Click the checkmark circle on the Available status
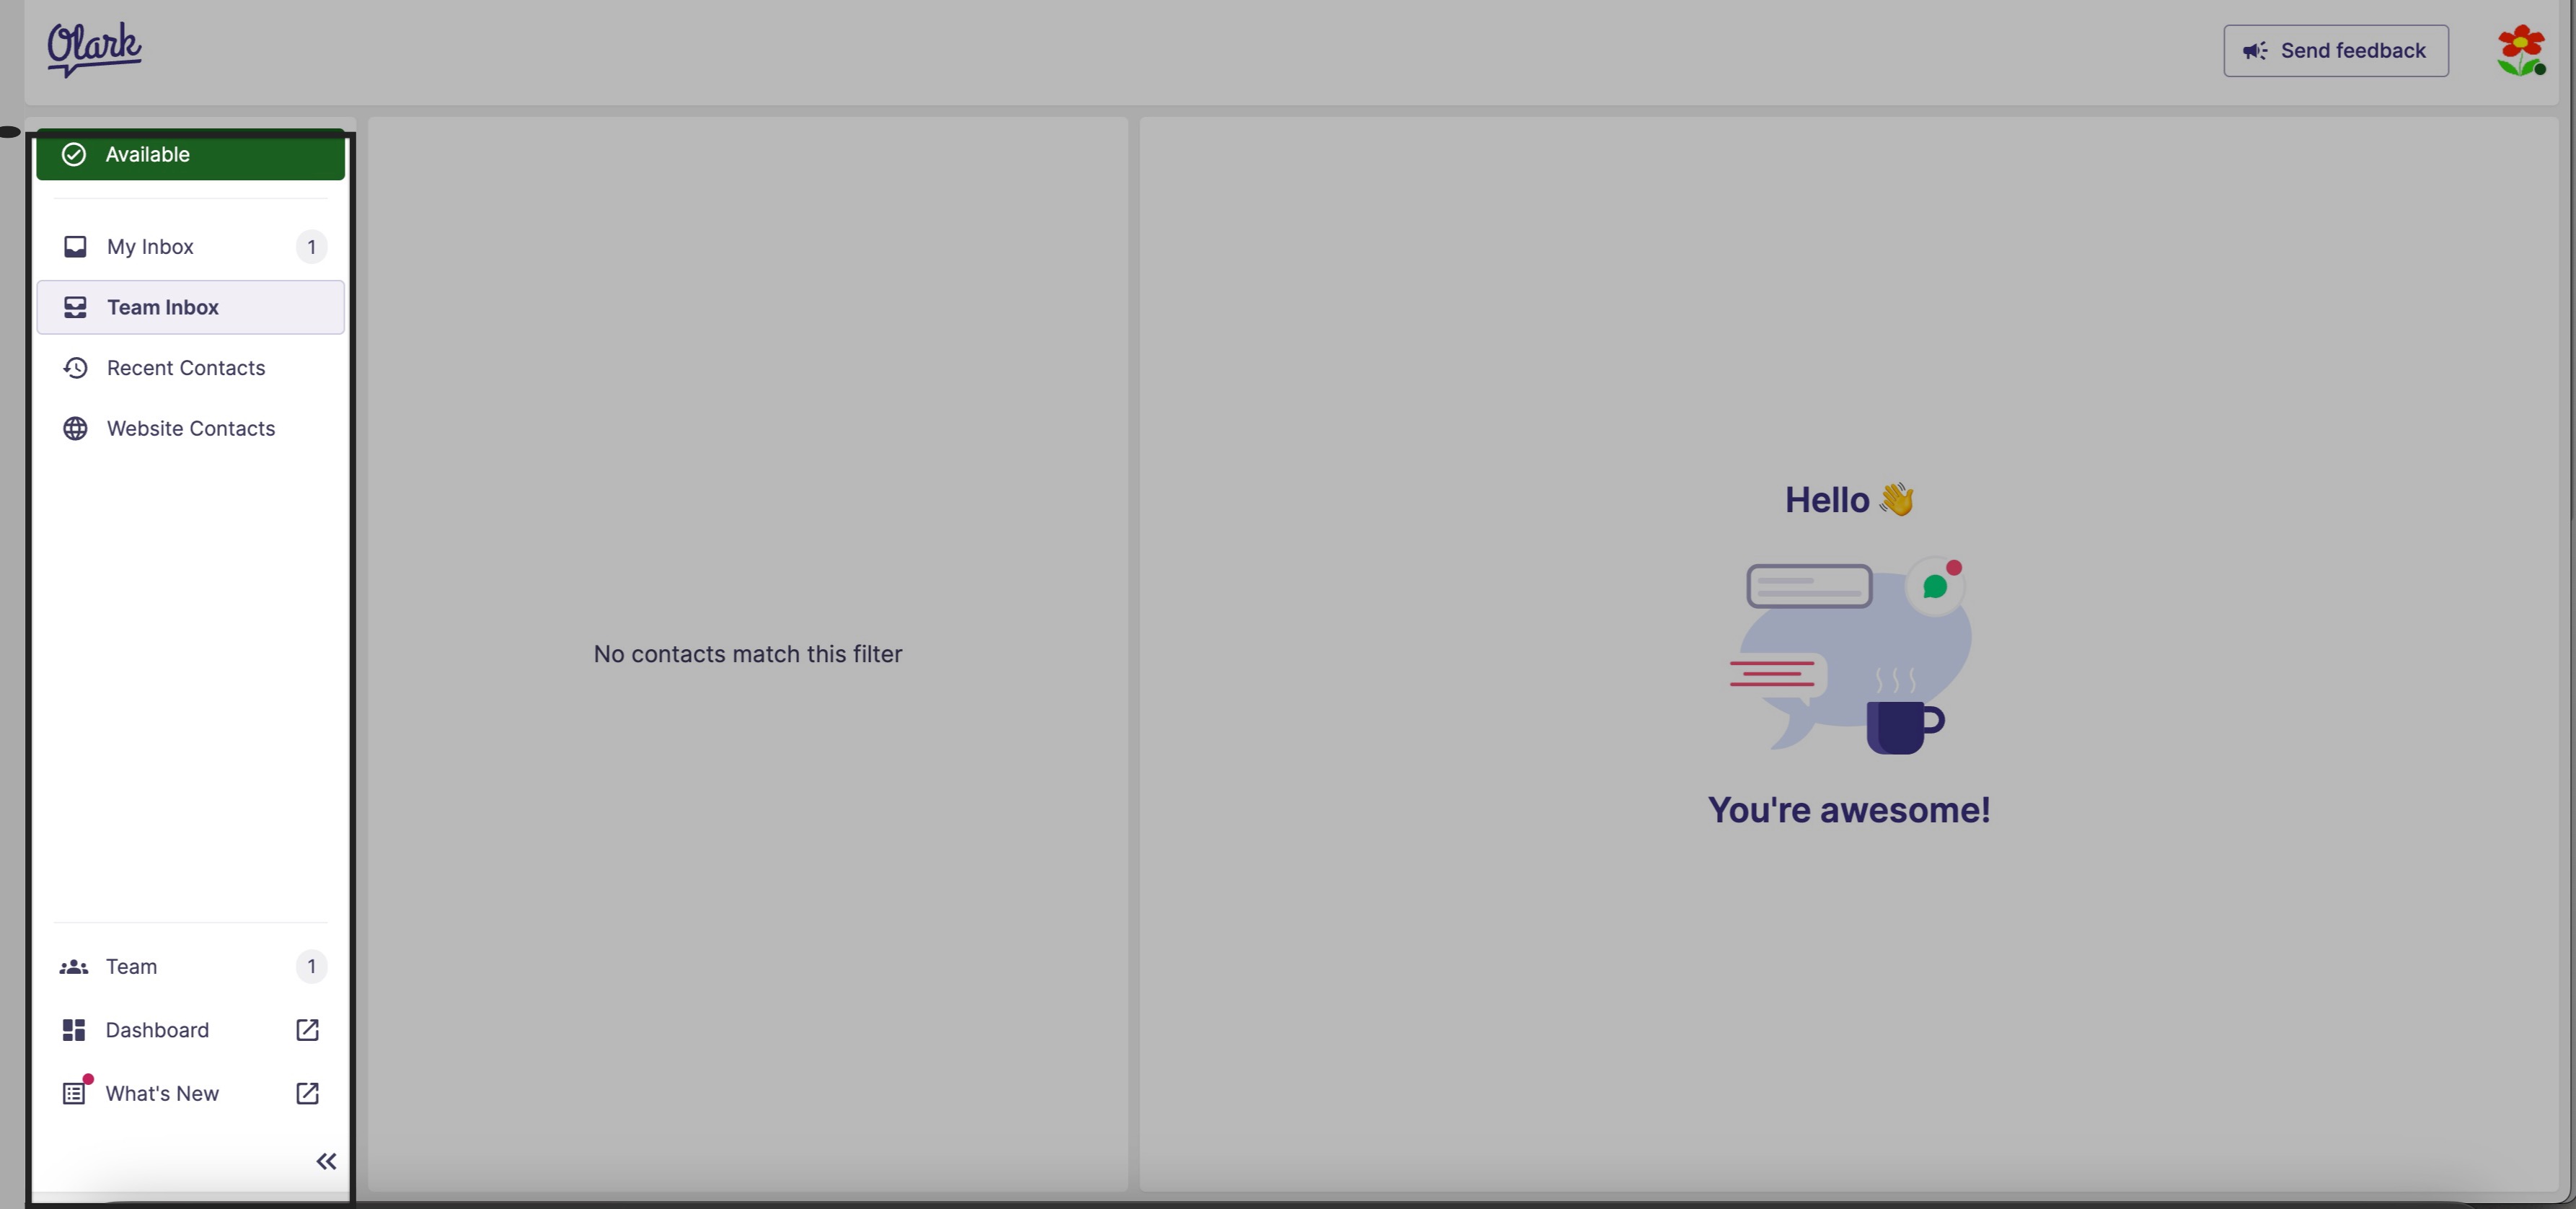Screen dimensions: 2576x1209 click(74, 155)
